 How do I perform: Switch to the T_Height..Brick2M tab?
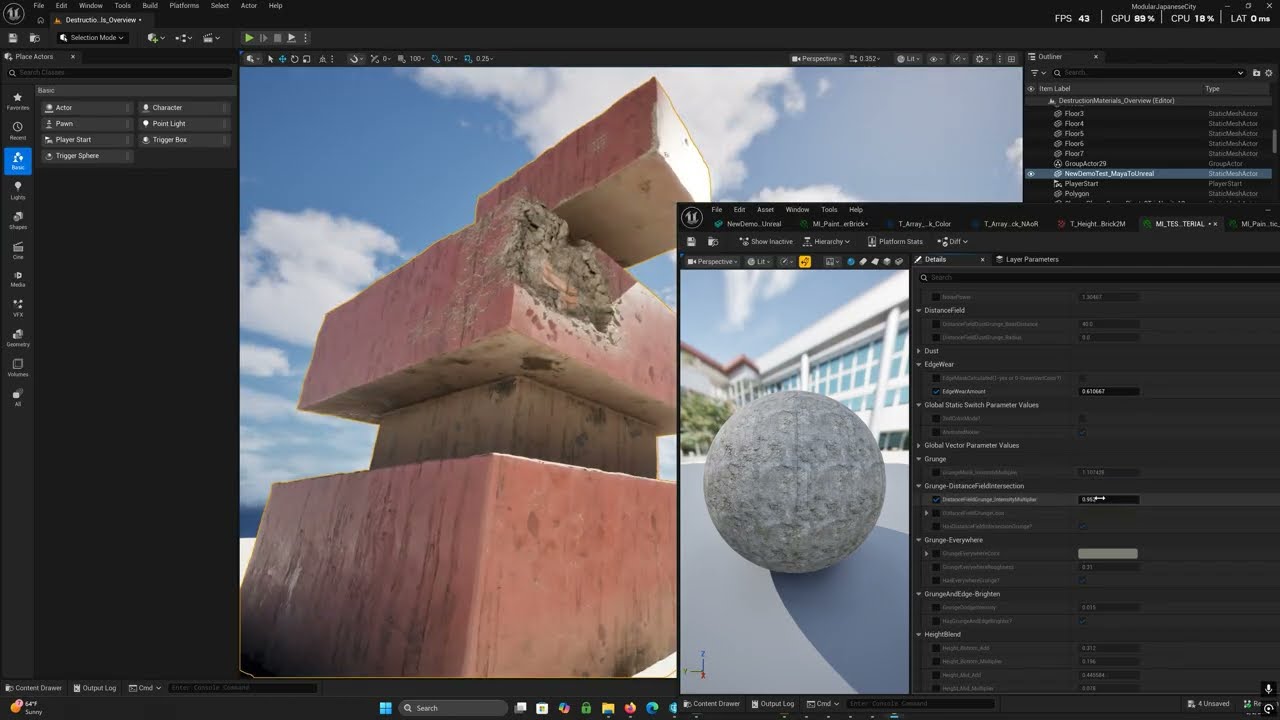click(x=1093, y=224)
